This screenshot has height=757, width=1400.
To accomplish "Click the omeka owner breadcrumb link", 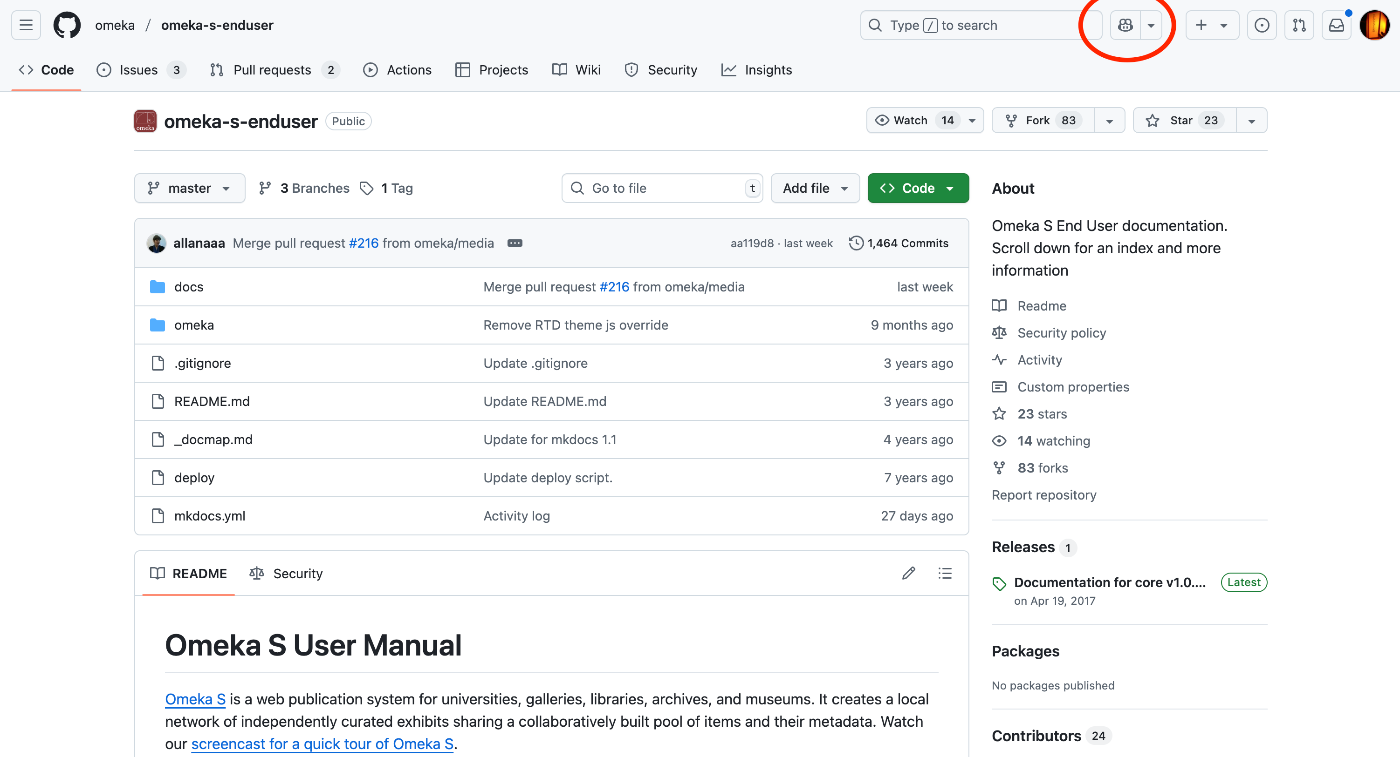I will coord(115,25).
